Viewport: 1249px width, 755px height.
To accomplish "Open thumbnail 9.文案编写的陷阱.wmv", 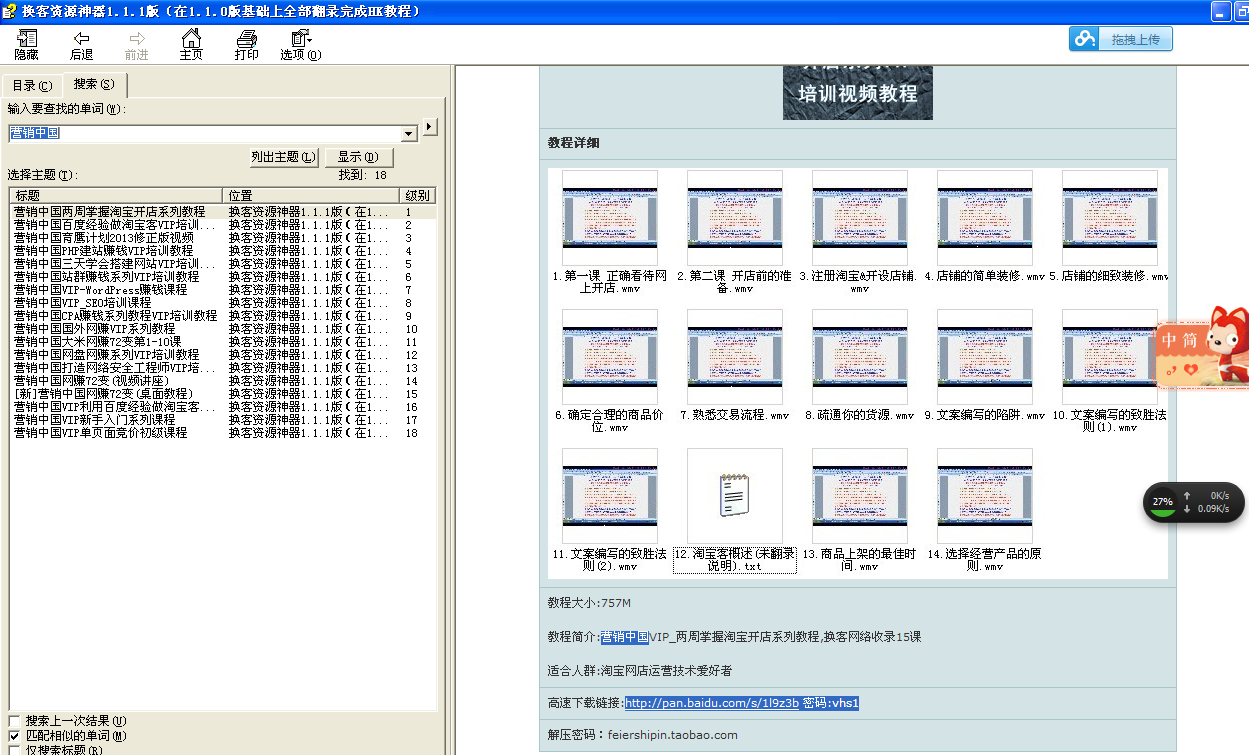I will tap(985, 356).
